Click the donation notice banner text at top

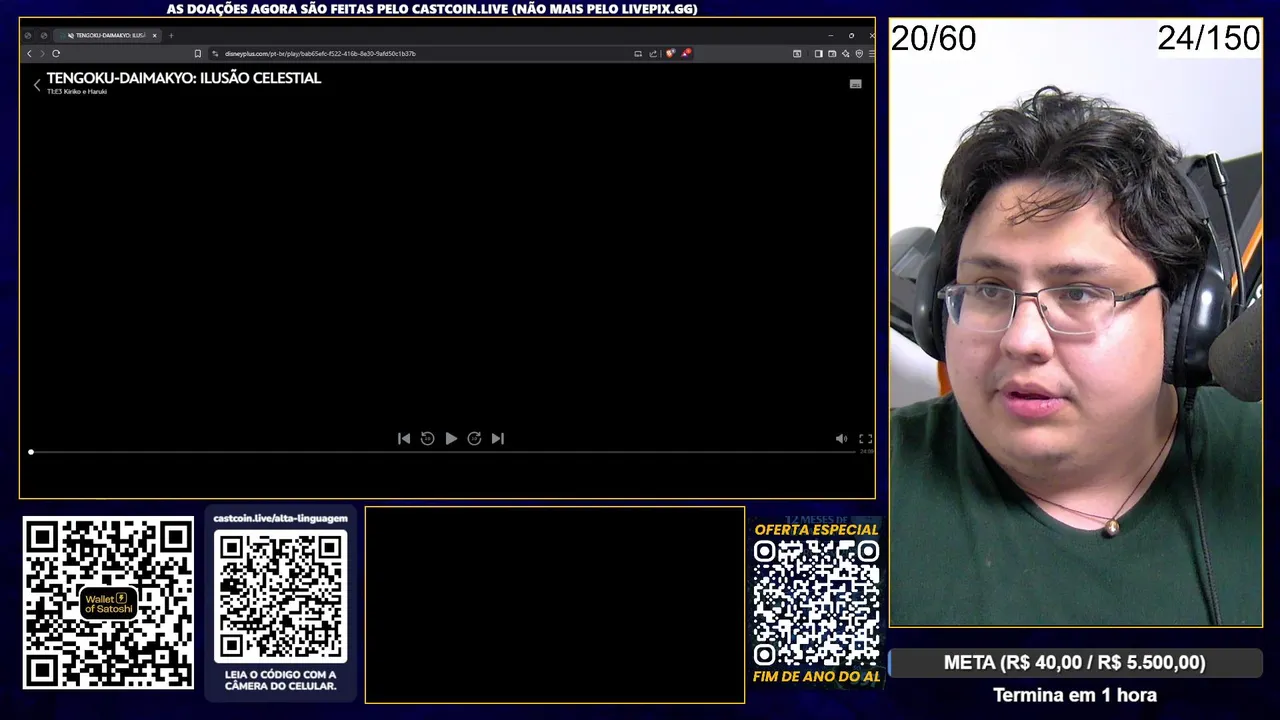point(432,9)
